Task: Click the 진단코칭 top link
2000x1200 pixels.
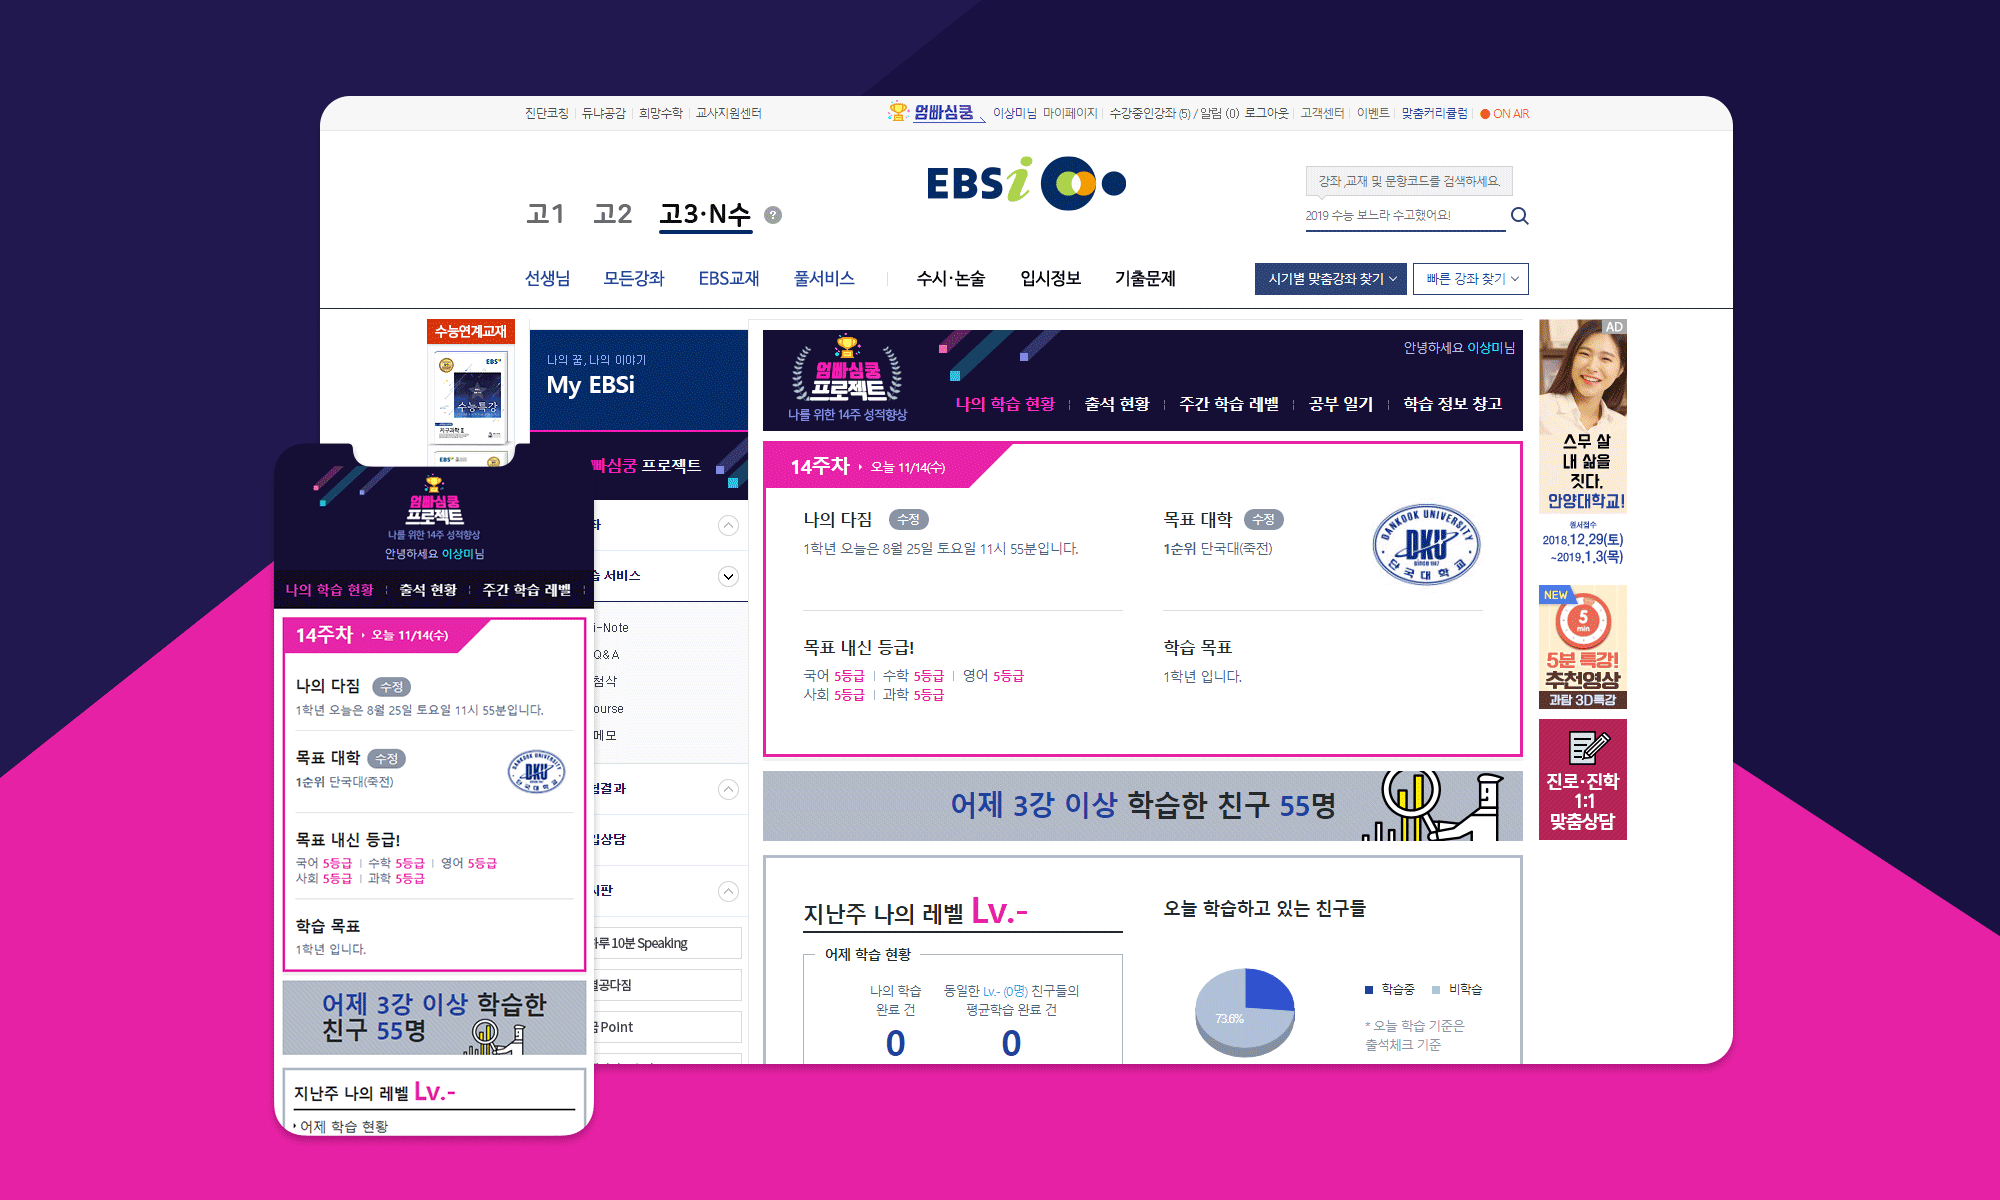Action: [x=547, y=114]
